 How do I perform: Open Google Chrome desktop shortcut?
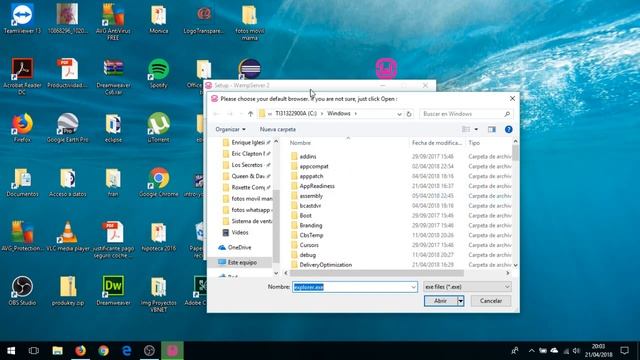(158, 182)
